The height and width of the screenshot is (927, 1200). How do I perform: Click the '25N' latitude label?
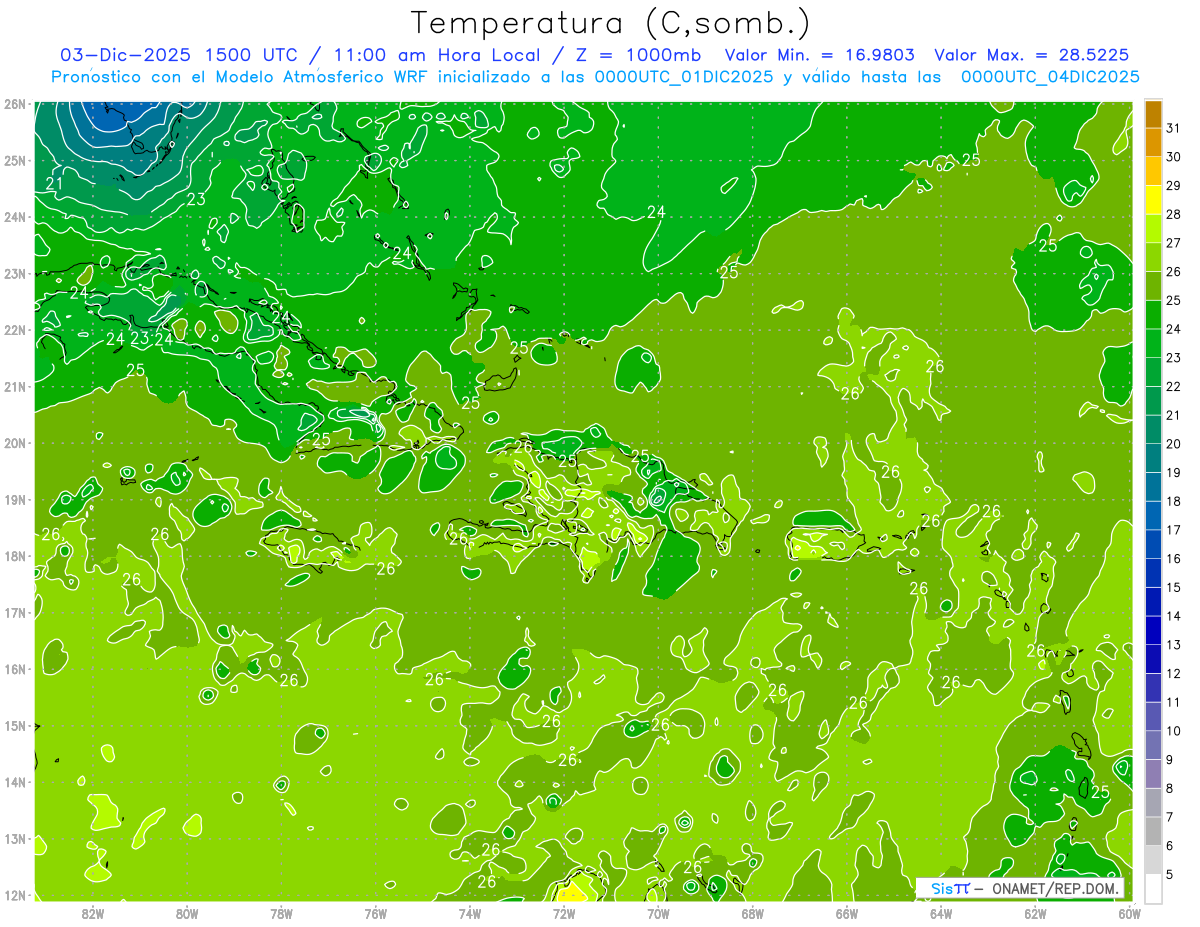click(x=15, y=160)
